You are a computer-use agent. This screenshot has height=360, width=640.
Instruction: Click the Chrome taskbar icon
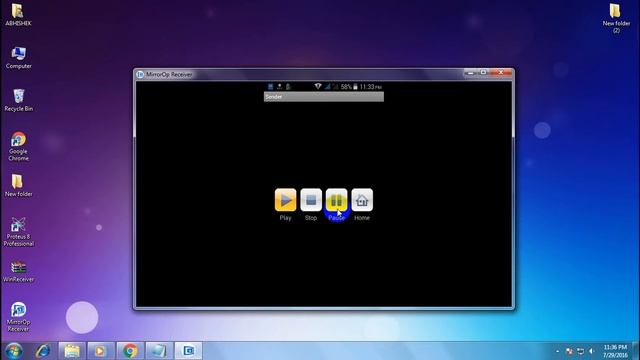pyautogui.click(x=130, y=351)
